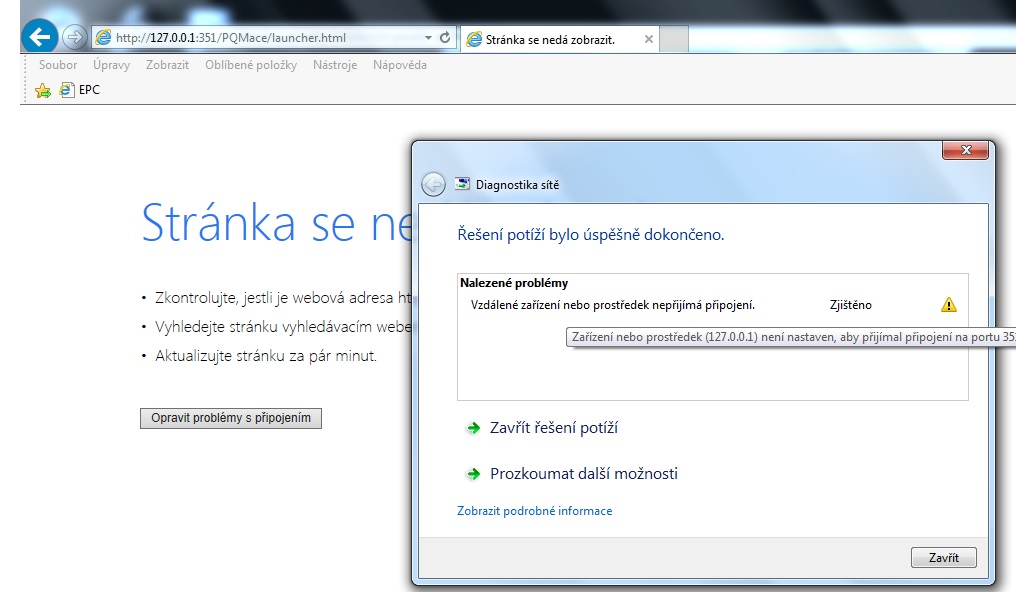Click 'Zobrazit podrobné informace' link
This screenshot has width=1016, height=592.
[534, 511]
